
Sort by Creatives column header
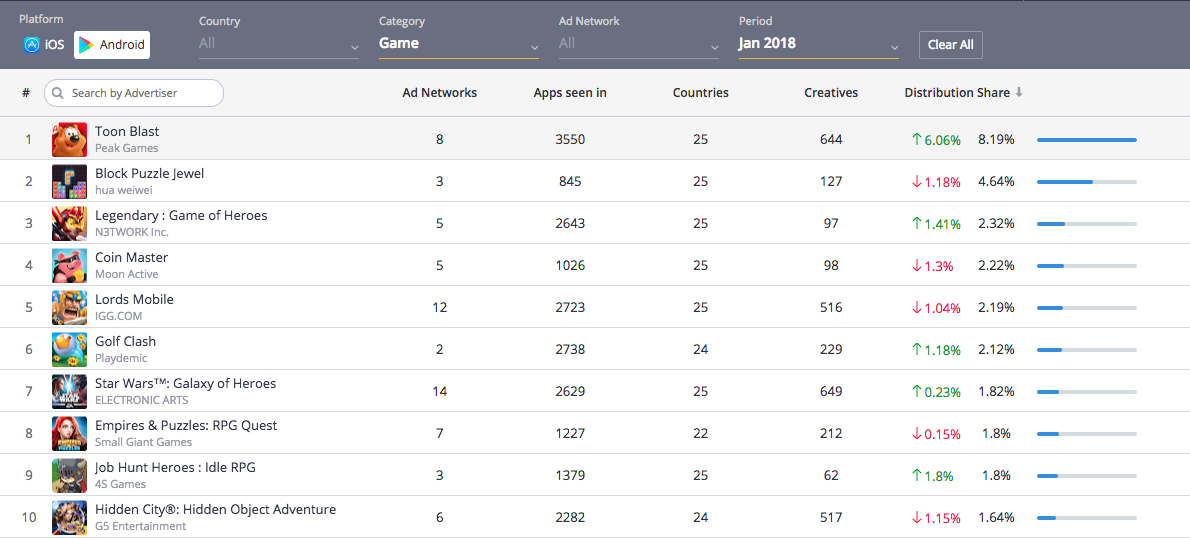[x=831, y=93]
